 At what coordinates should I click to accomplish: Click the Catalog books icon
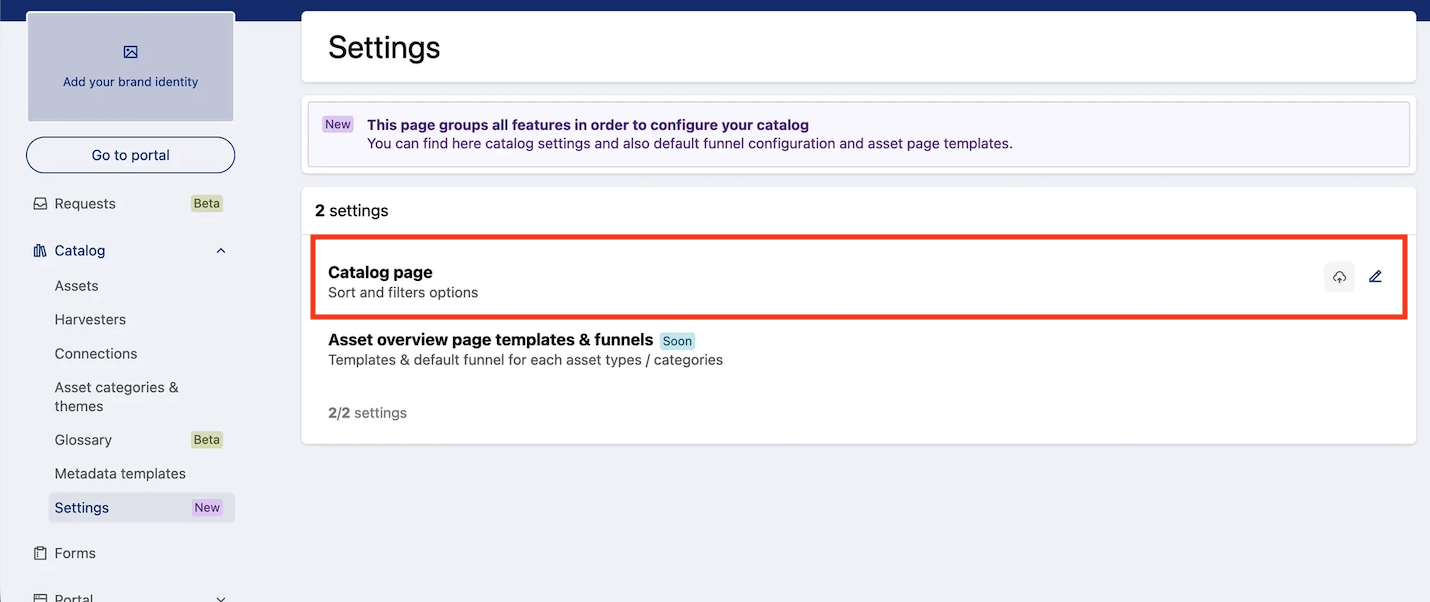pos(40,251)
